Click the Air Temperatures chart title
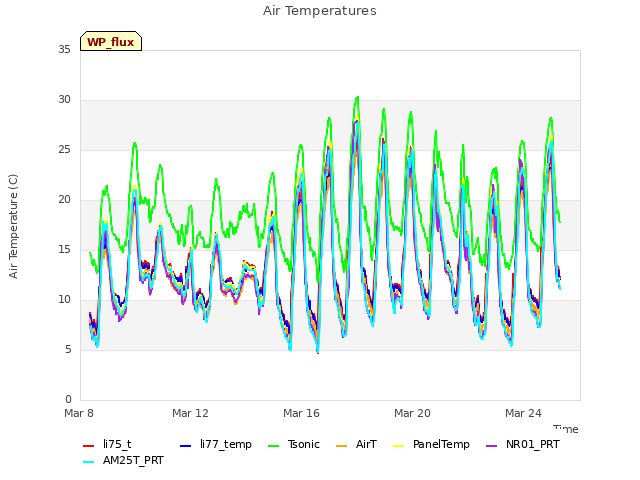 320,11
